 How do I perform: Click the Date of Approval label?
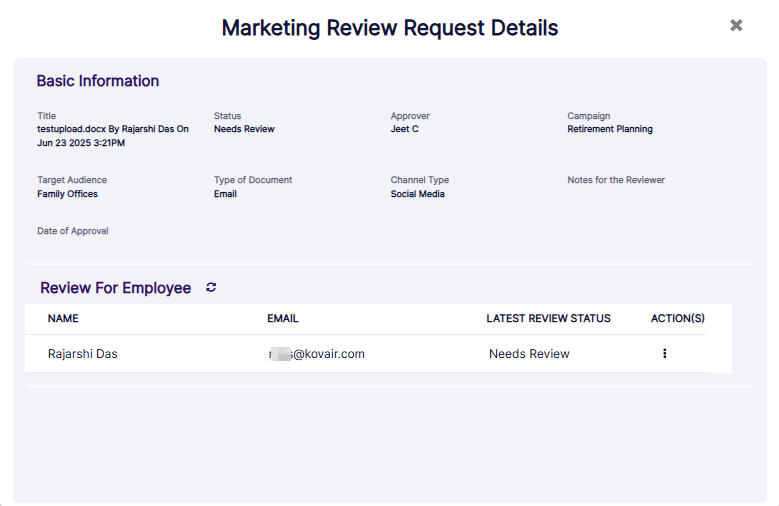click(73, 231)
